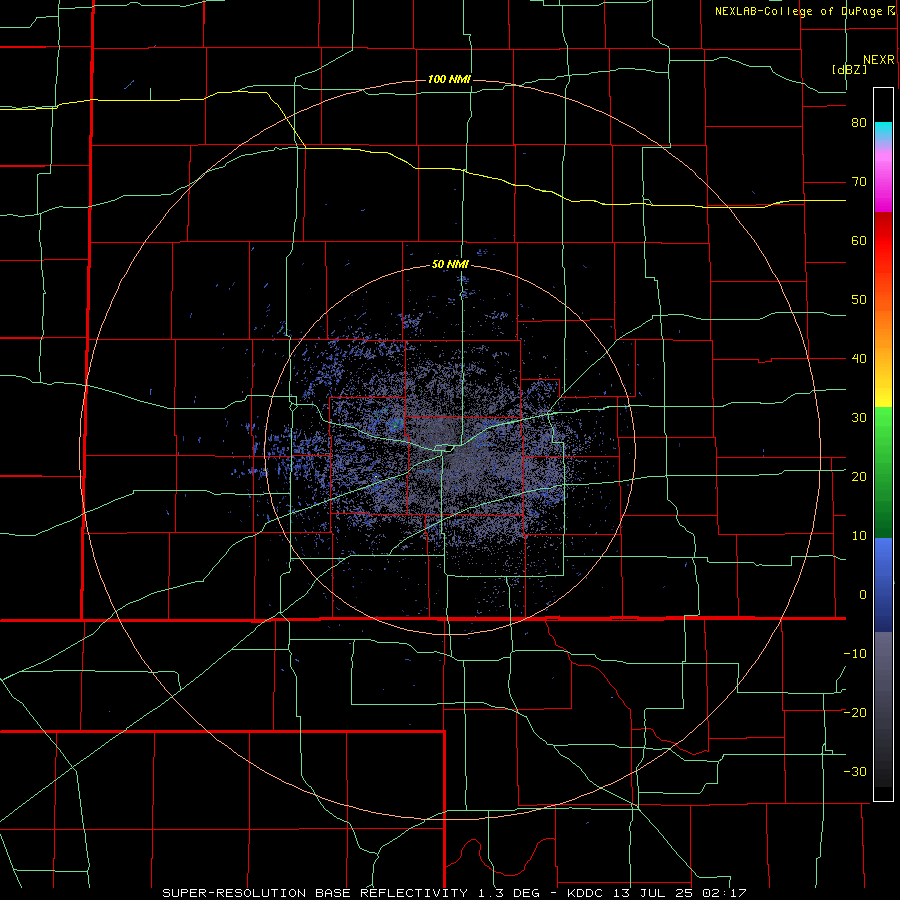Click the 10 value on the dBZ scale
Viewport: 900px width, 900px height.
[x=859, y=536]
